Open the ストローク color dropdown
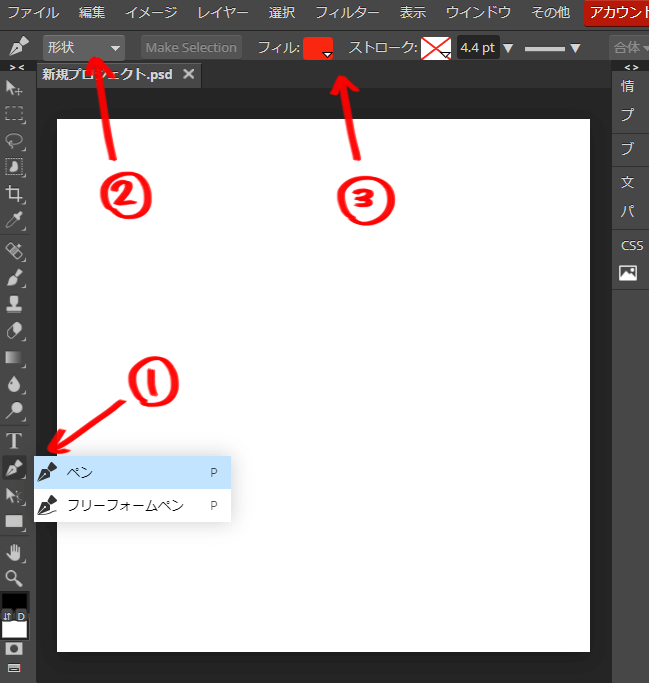Image resolution: width=649 pixels, height=683 pixels. [x=436, y=48]
